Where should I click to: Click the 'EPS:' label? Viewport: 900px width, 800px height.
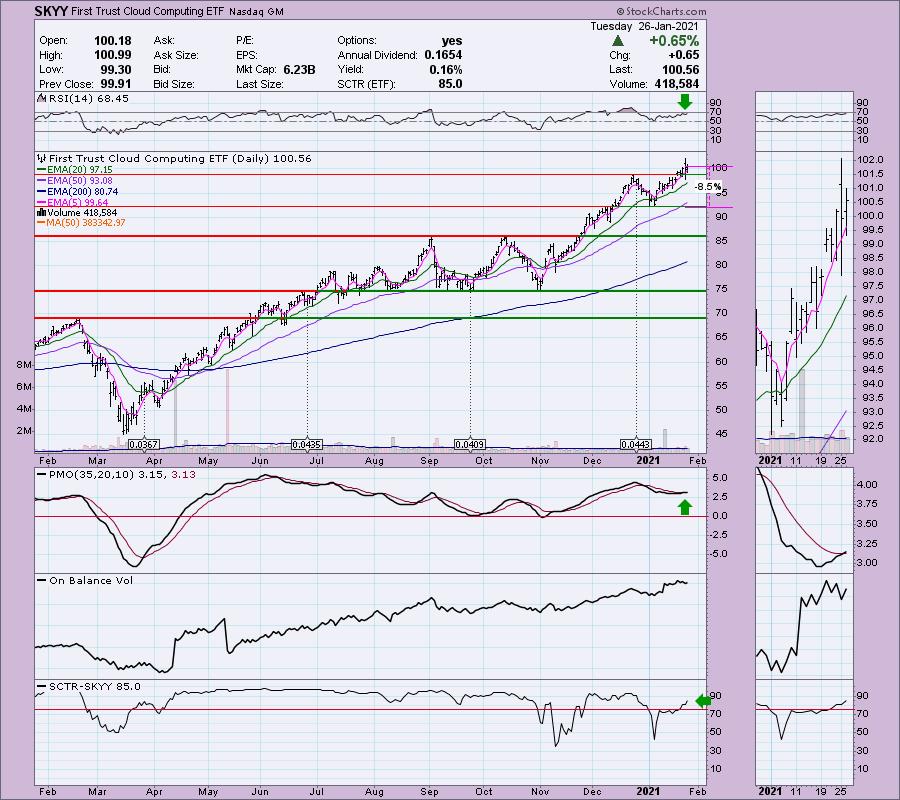(247, 55)
